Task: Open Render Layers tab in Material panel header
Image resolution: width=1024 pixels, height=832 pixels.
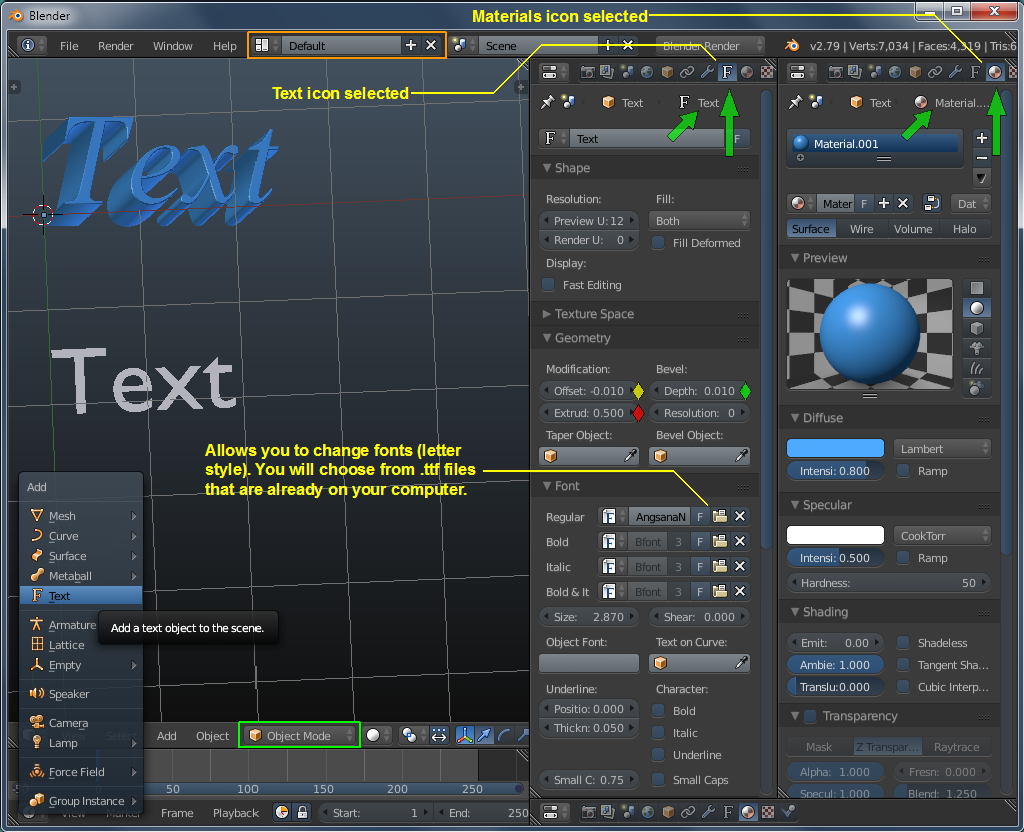Action: click(855, 72)
